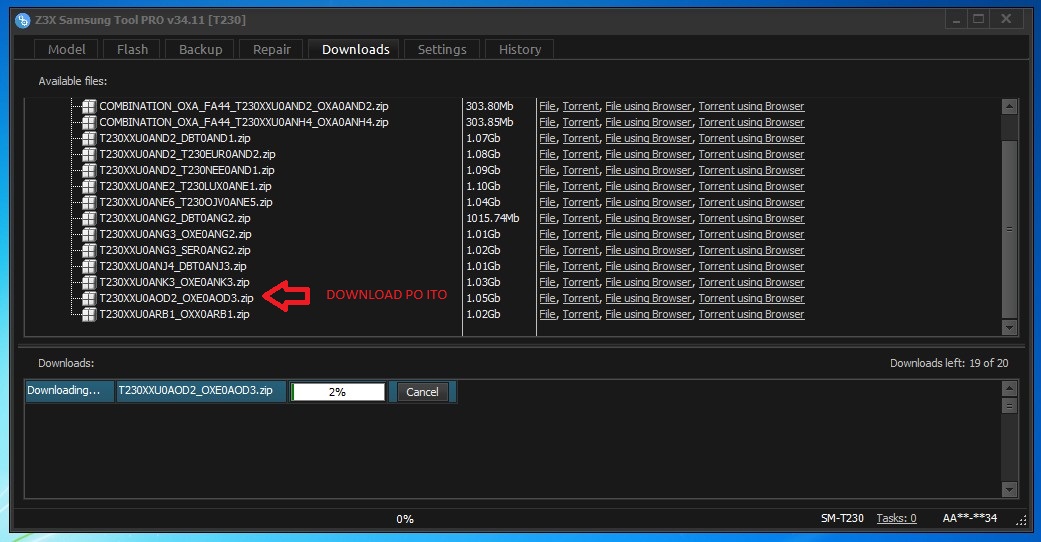The image size is (1041, 542).
Task: Click scroll-down arrow of Downloads list
Action: click(1009, 490)
